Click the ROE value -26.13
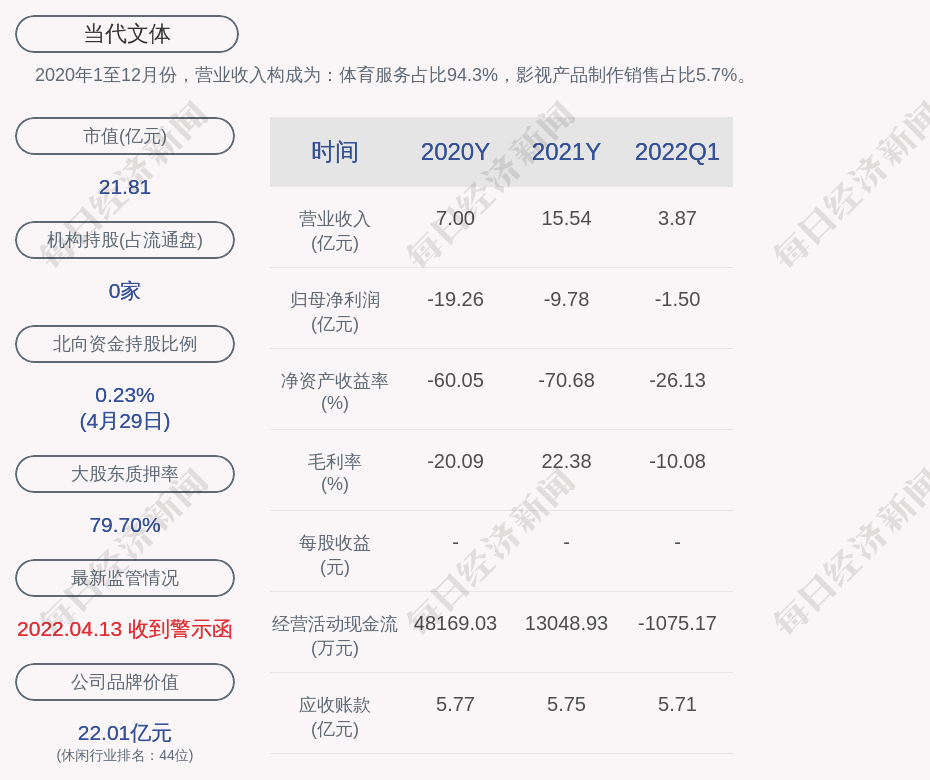This screenshot has width=930, height=780. [x=677, y=380]
